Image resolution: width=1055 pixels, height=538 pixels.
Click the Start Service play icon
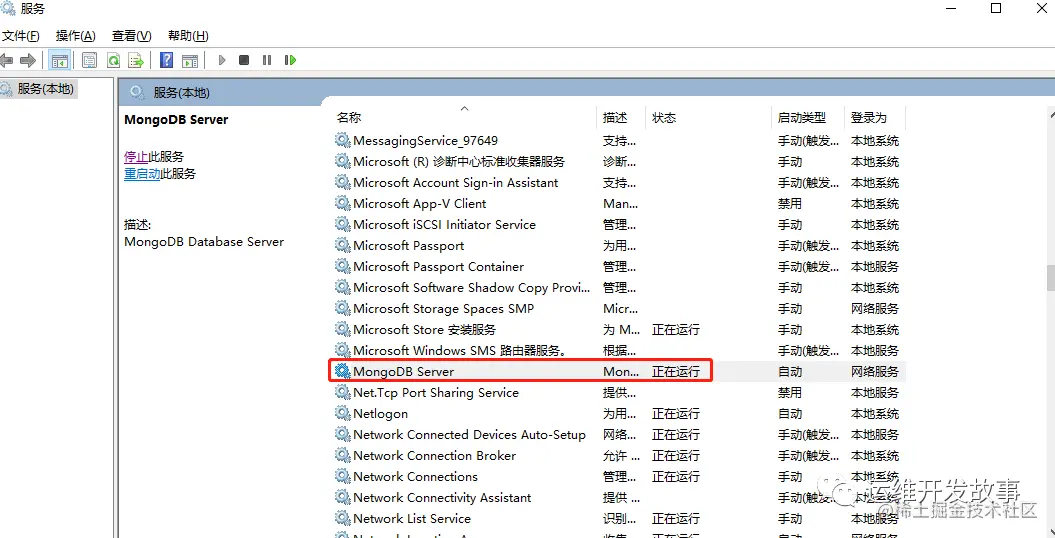222,61
